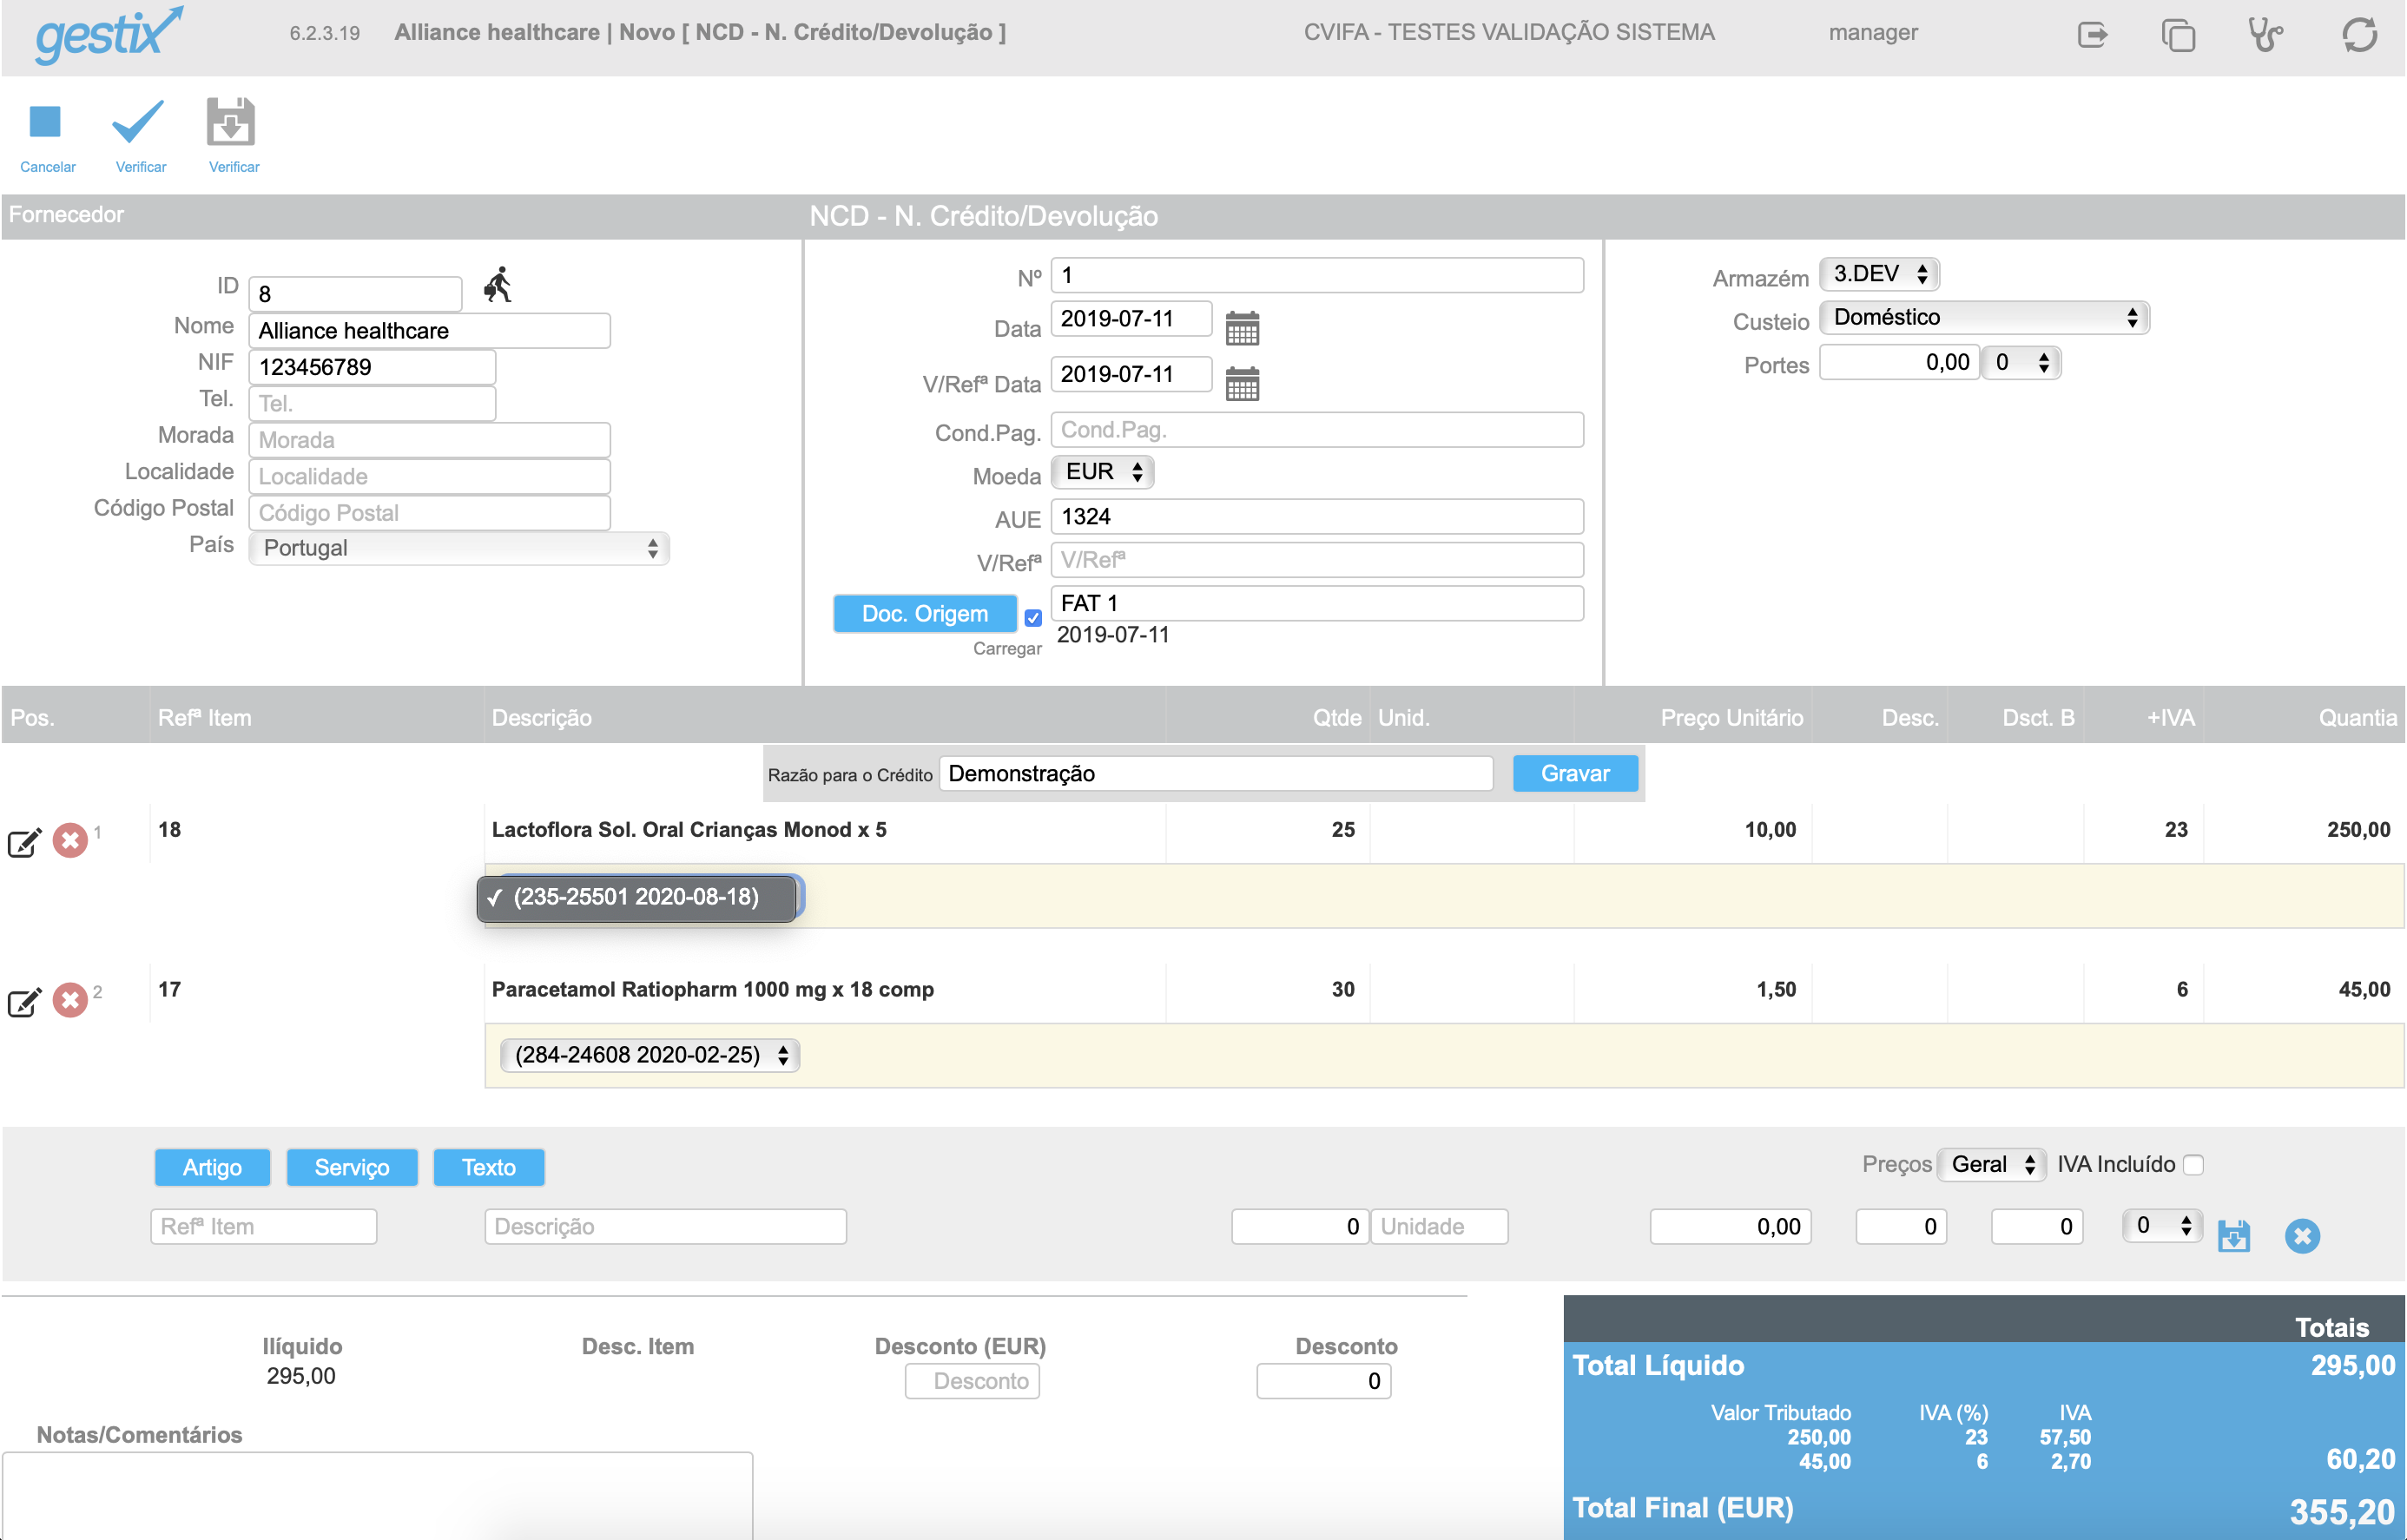The height and width of the screenshot is (1540, 2407).
Task: Click the Portes amount field
Action: [1900, 363]
